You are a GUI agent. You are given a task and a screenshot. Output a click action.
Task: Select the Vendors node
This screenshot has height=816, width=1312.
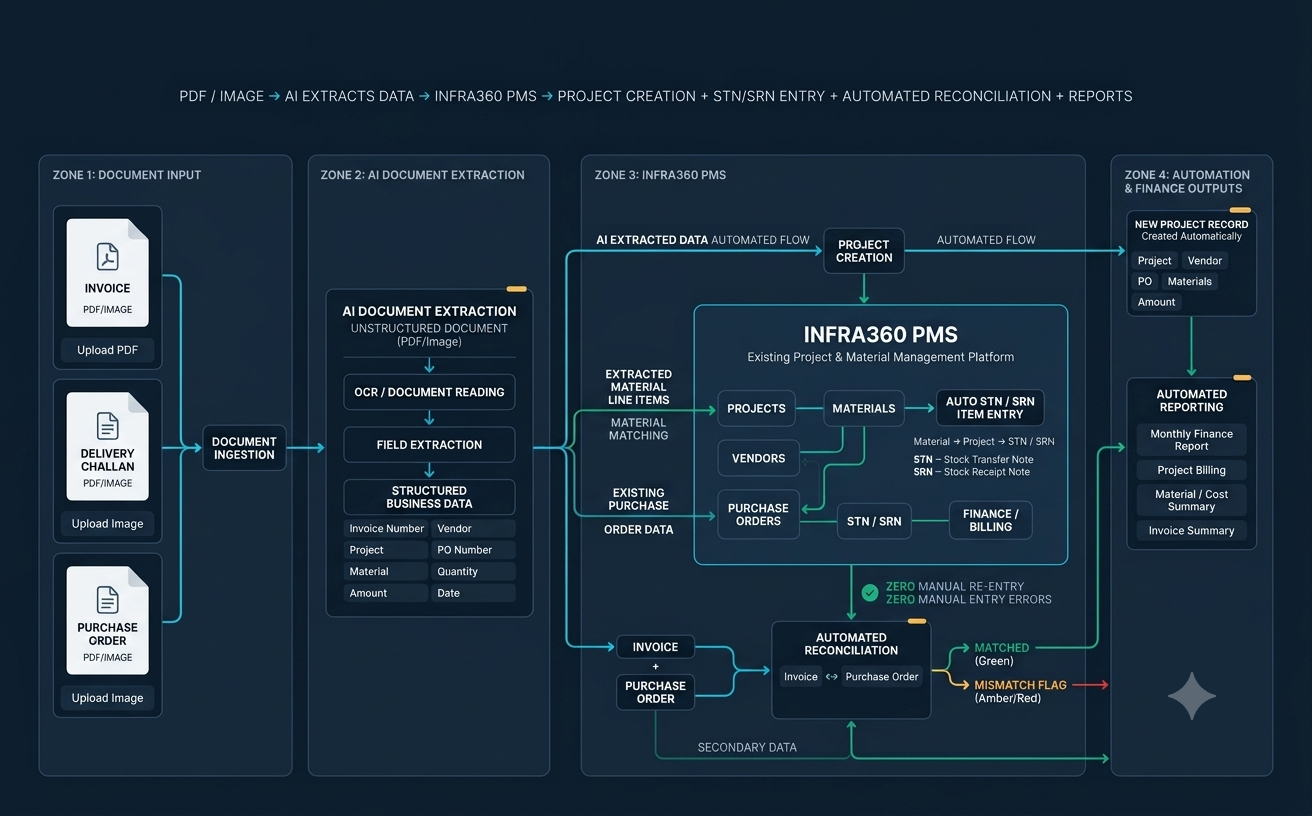(x=759, y=458)
